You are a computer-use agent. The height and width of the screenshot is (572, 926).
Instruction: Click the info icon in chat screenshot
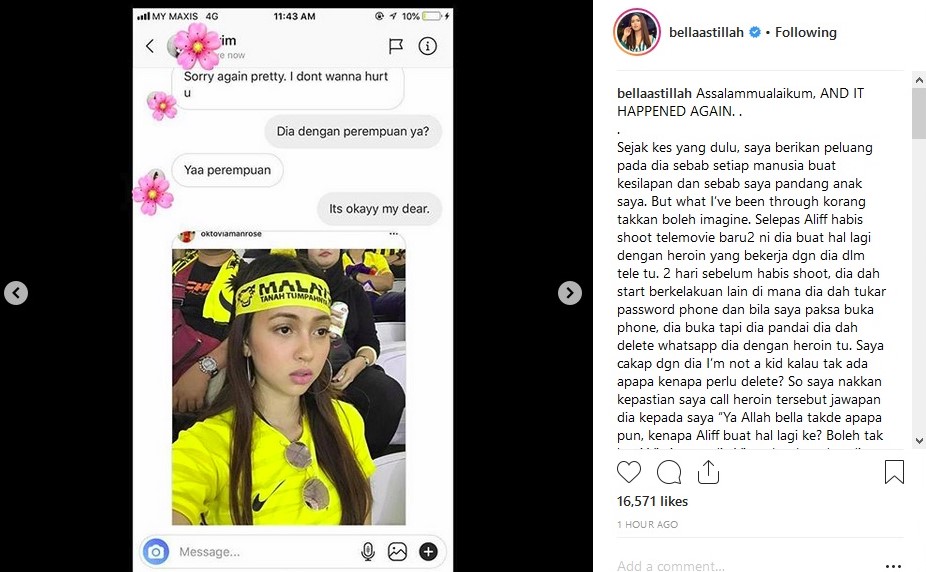[428, 46]
